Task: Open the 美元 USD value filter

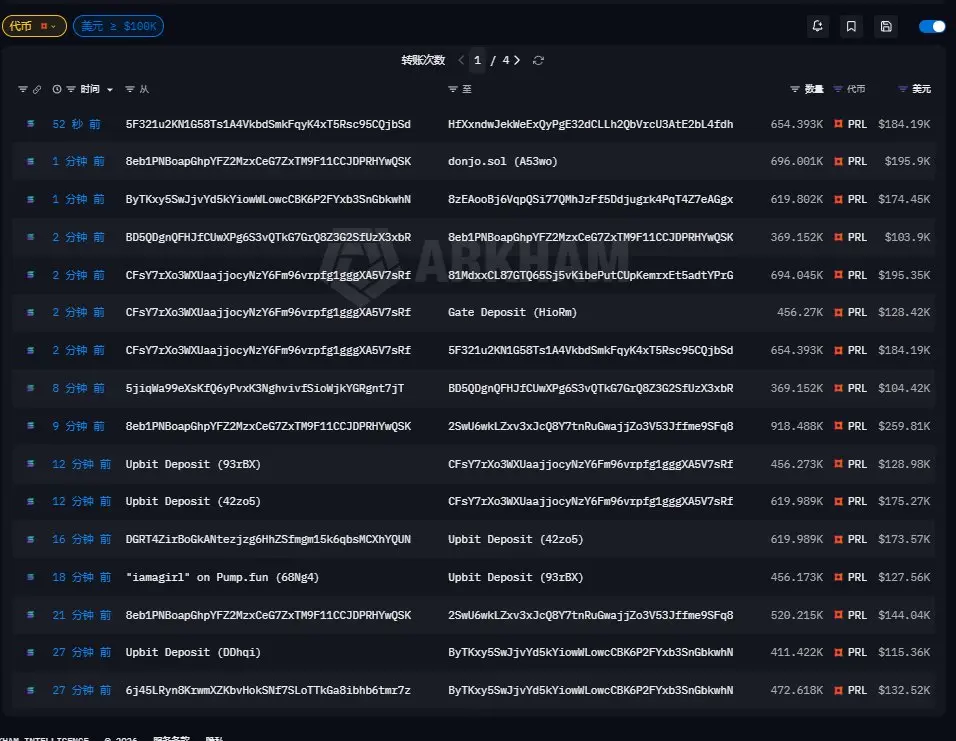Action: (x=903, y=89)
